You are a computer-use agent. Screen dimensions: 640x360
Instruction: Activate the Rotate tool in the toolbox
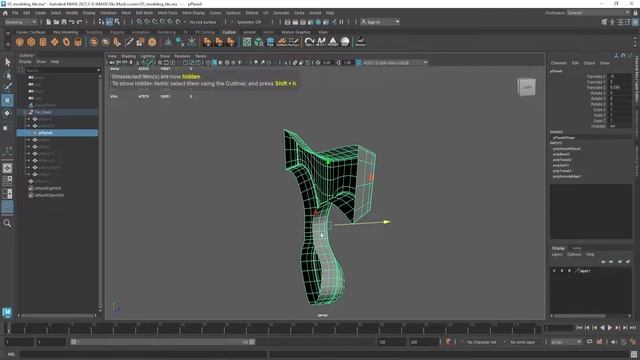[7, 113]
